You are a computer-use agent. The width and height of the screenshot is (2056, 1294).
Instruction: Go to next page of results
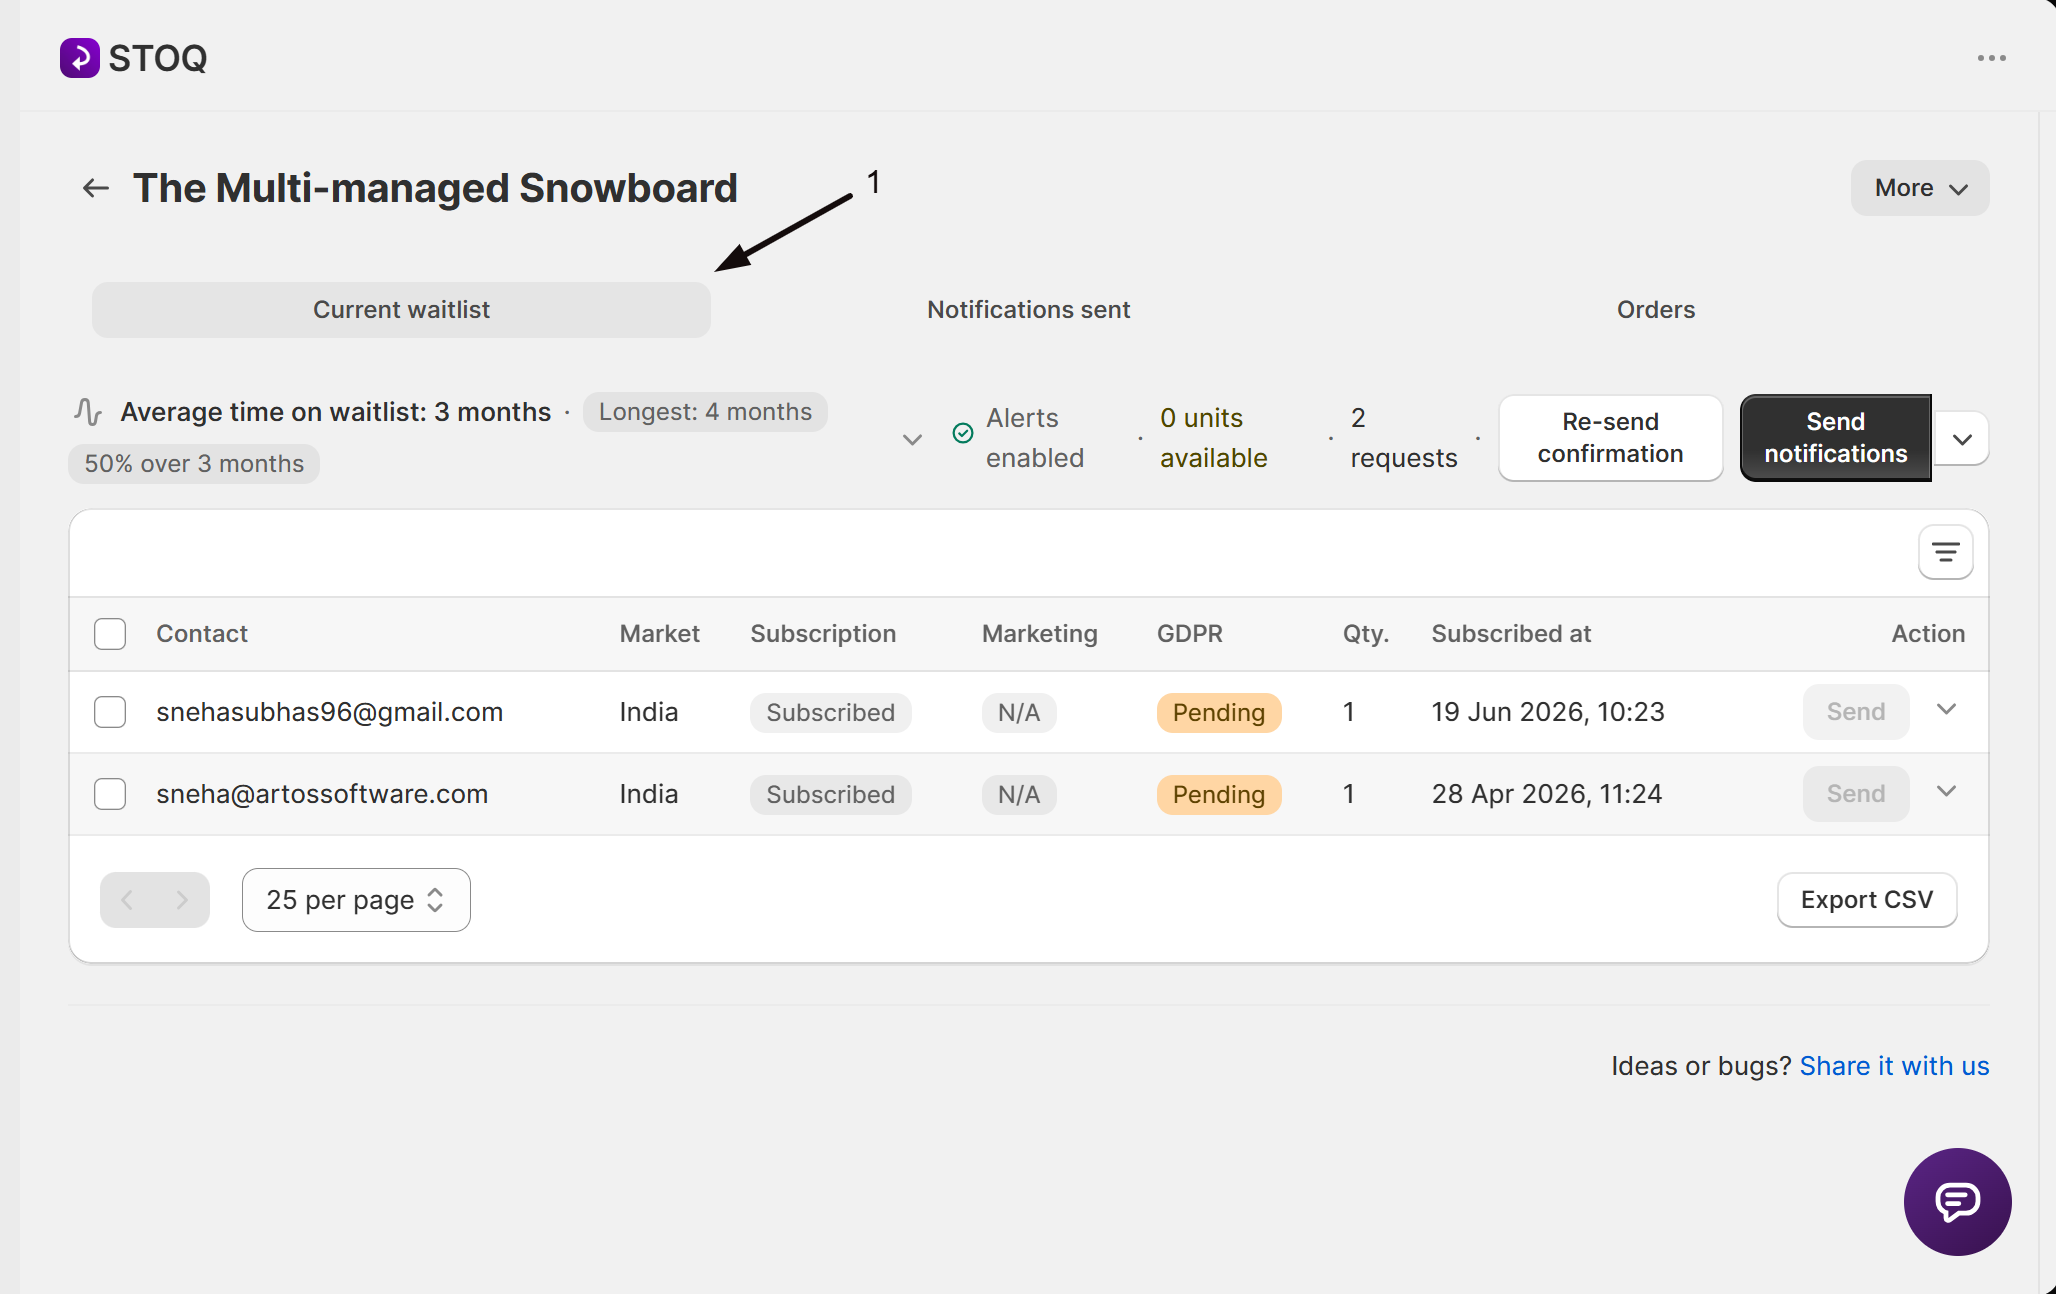point(182,900)
